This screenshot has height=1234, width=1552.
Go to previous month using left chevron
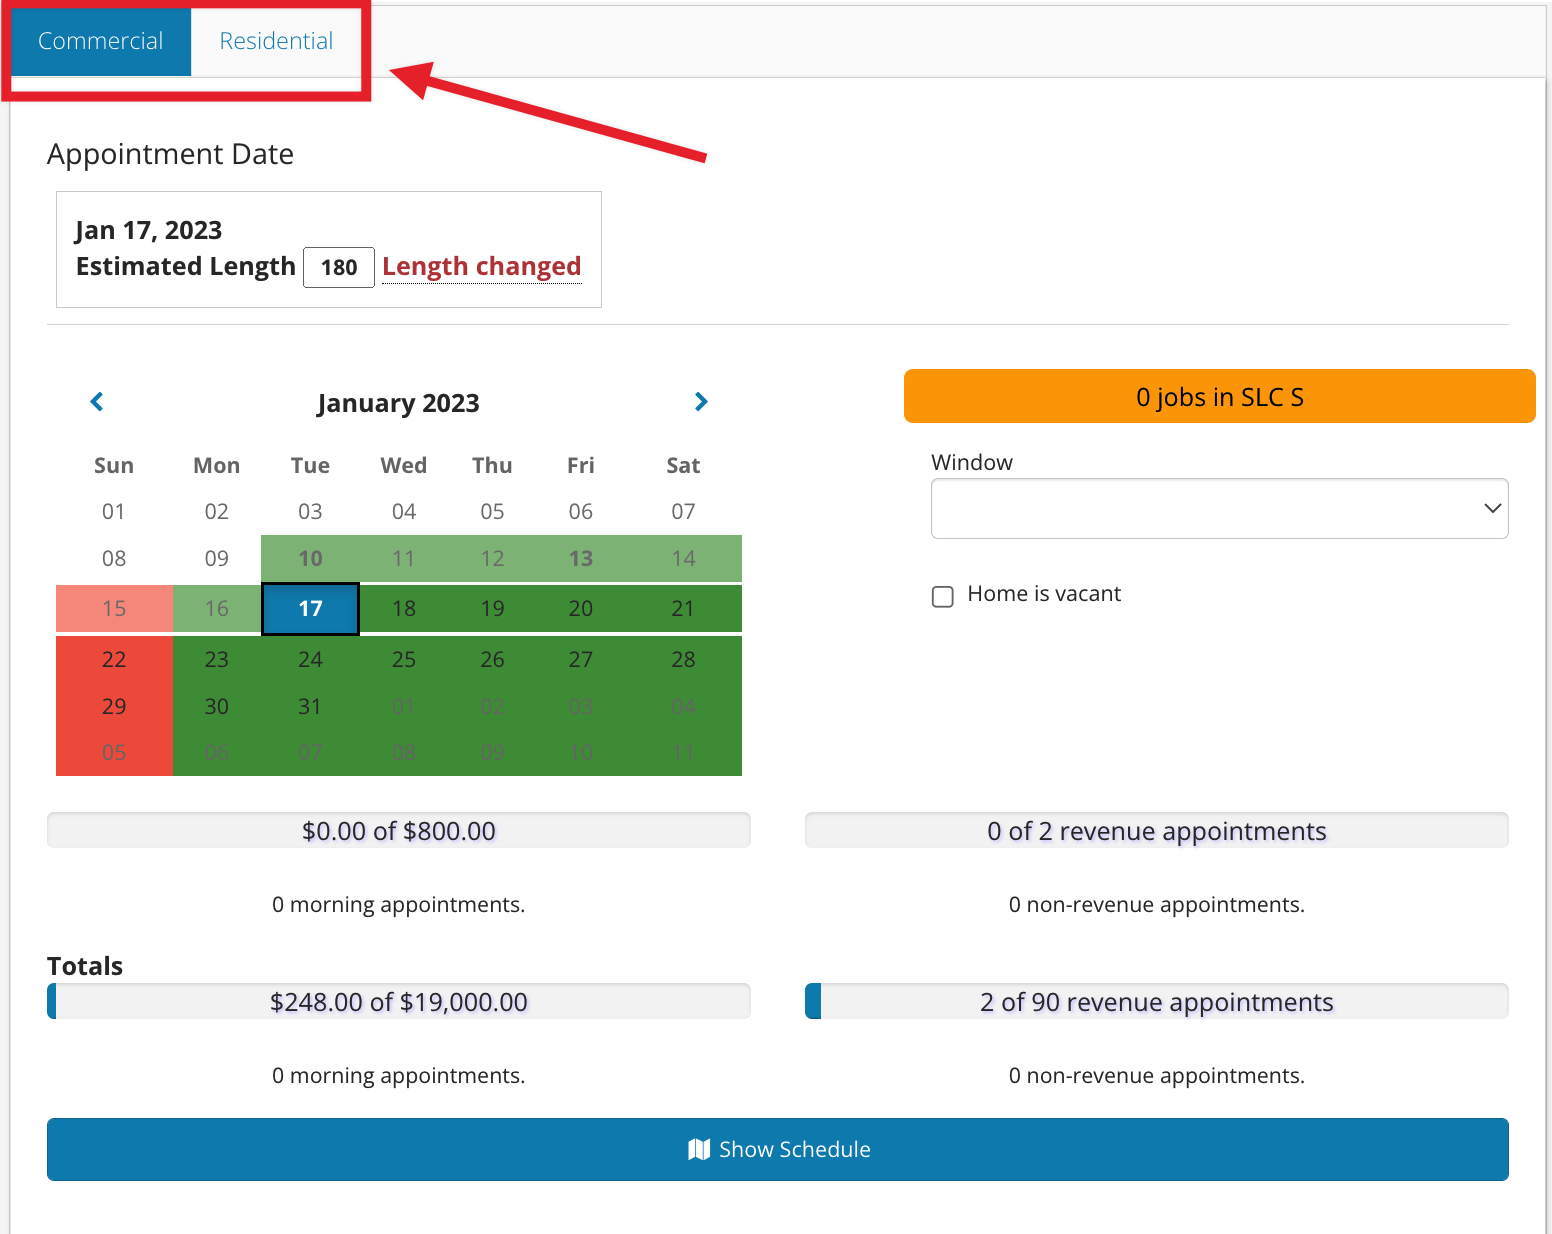point(97,402)
